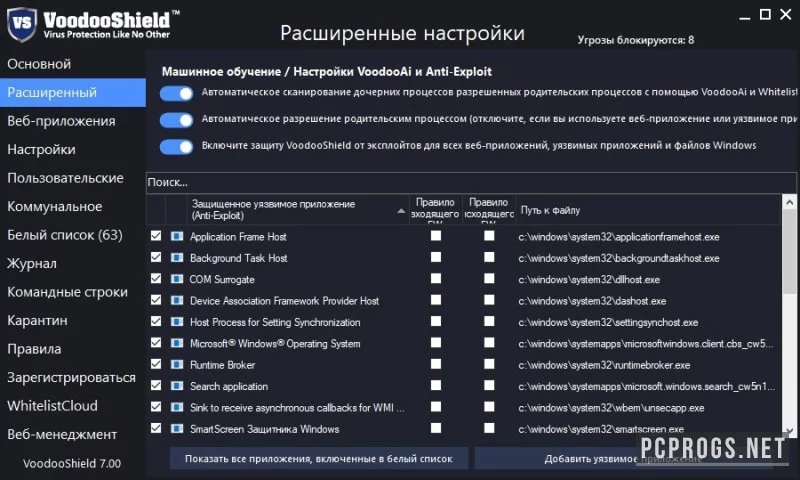The width and height of the screenshot is (800, 480).
Task: Enable inbound rule for Search application
Action: (436, 385)
